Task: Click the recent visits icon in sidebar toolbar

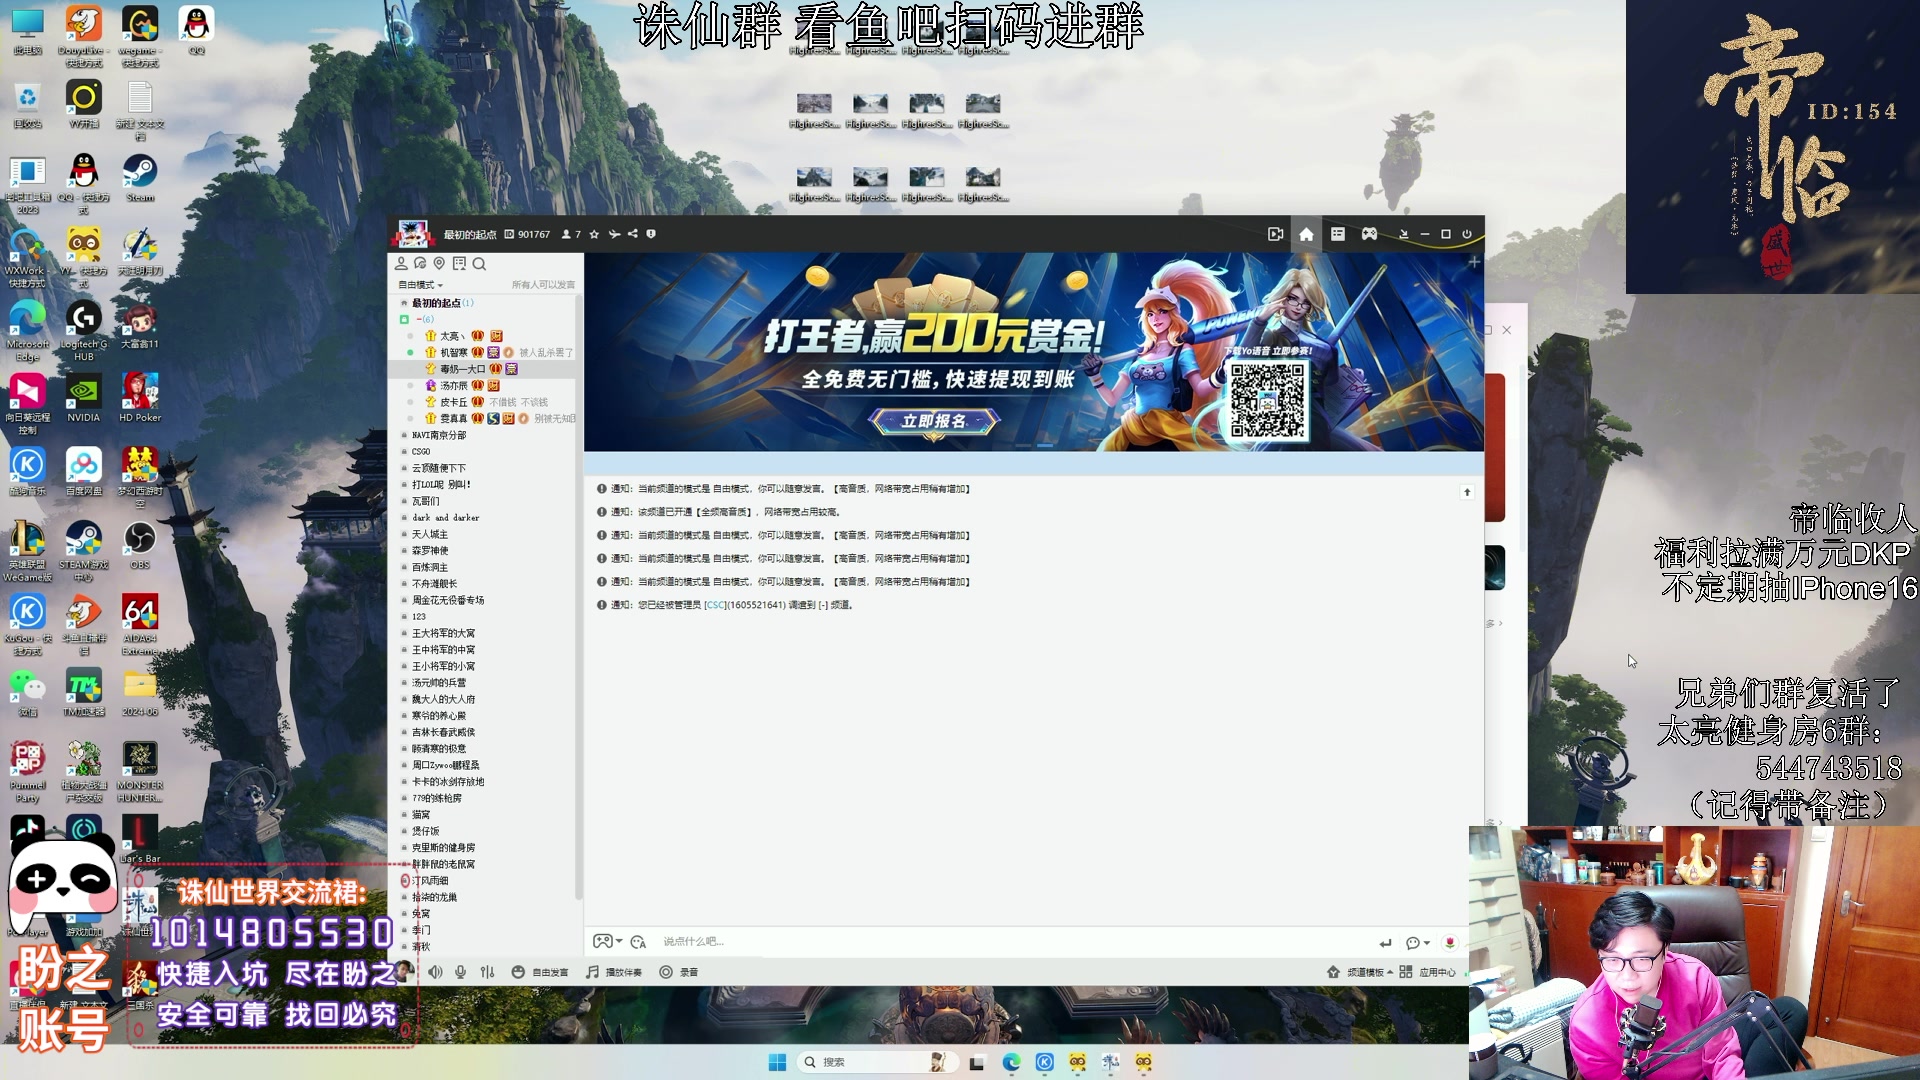Action: pyautogui.click(x=420, y=263)
